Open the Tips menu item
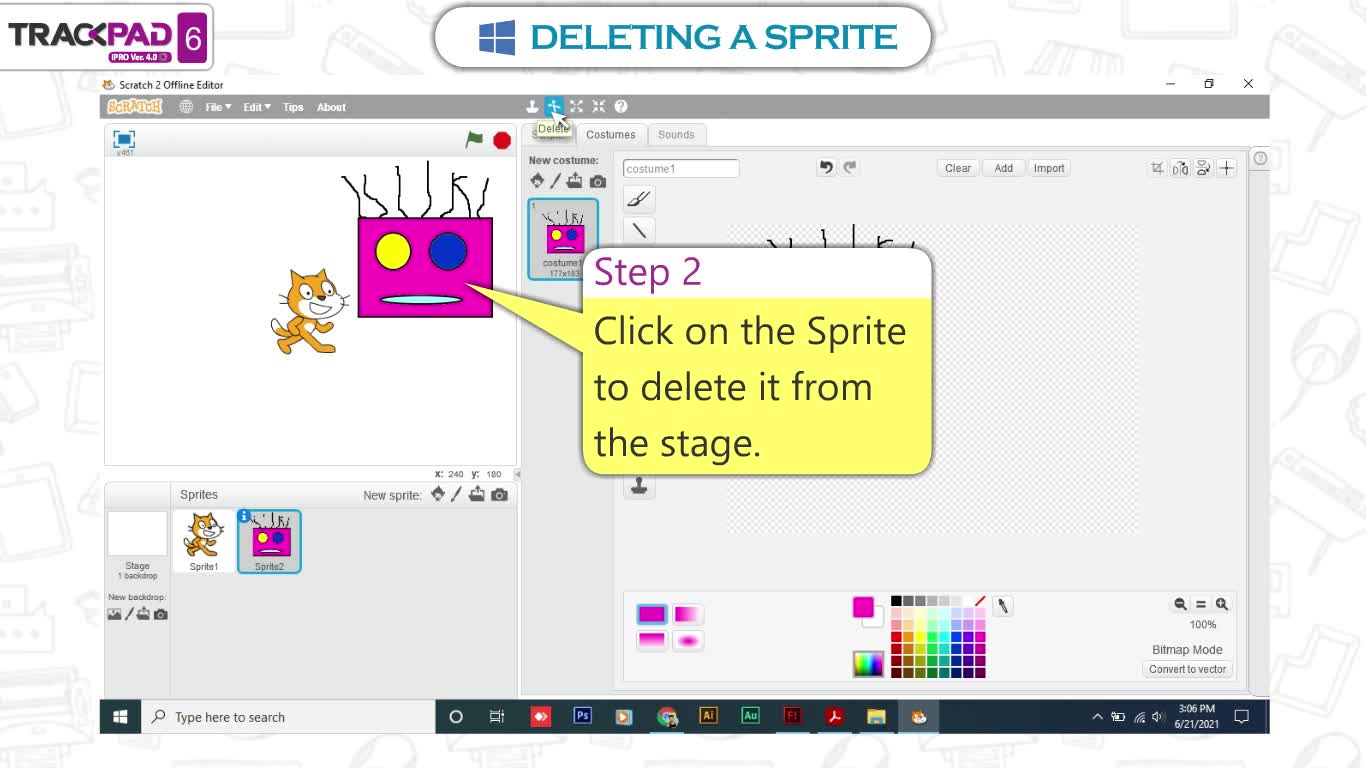The height and width of the screenshot is (768, 1366). click(293, 107)
